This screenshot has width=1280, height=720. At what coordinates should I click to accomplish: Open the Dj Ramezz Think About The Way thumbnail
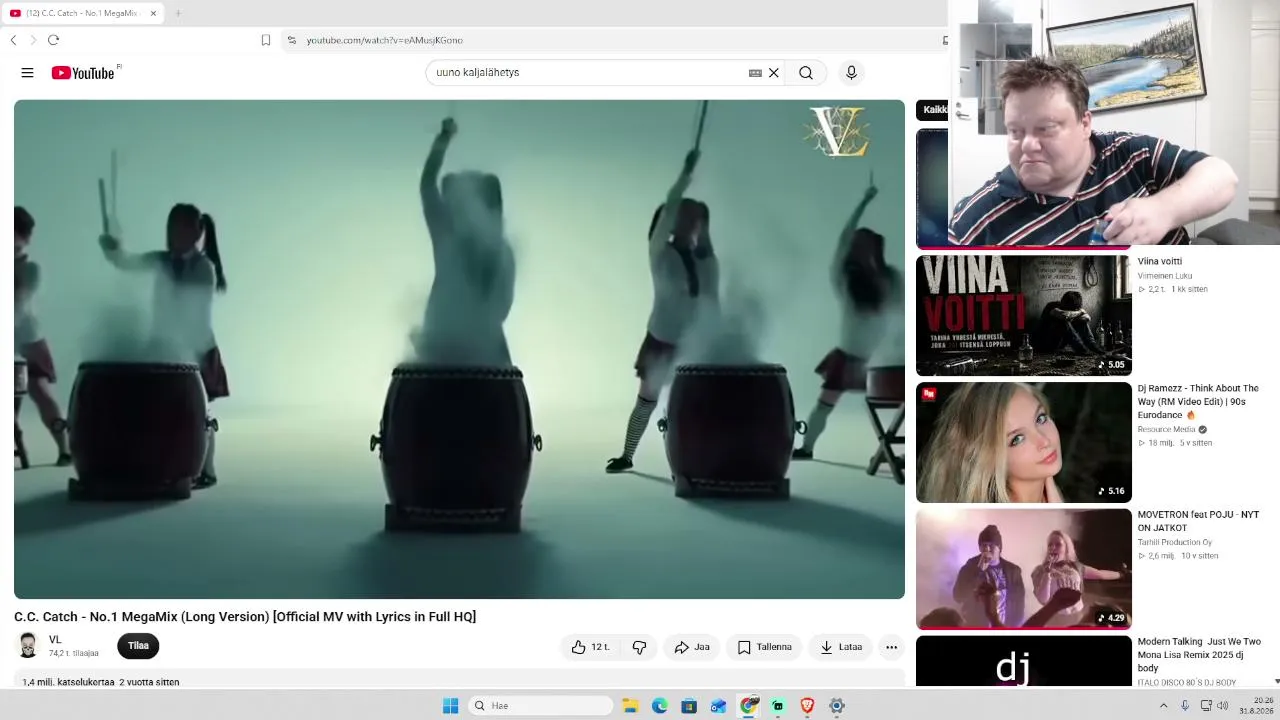pos(1024,442)
